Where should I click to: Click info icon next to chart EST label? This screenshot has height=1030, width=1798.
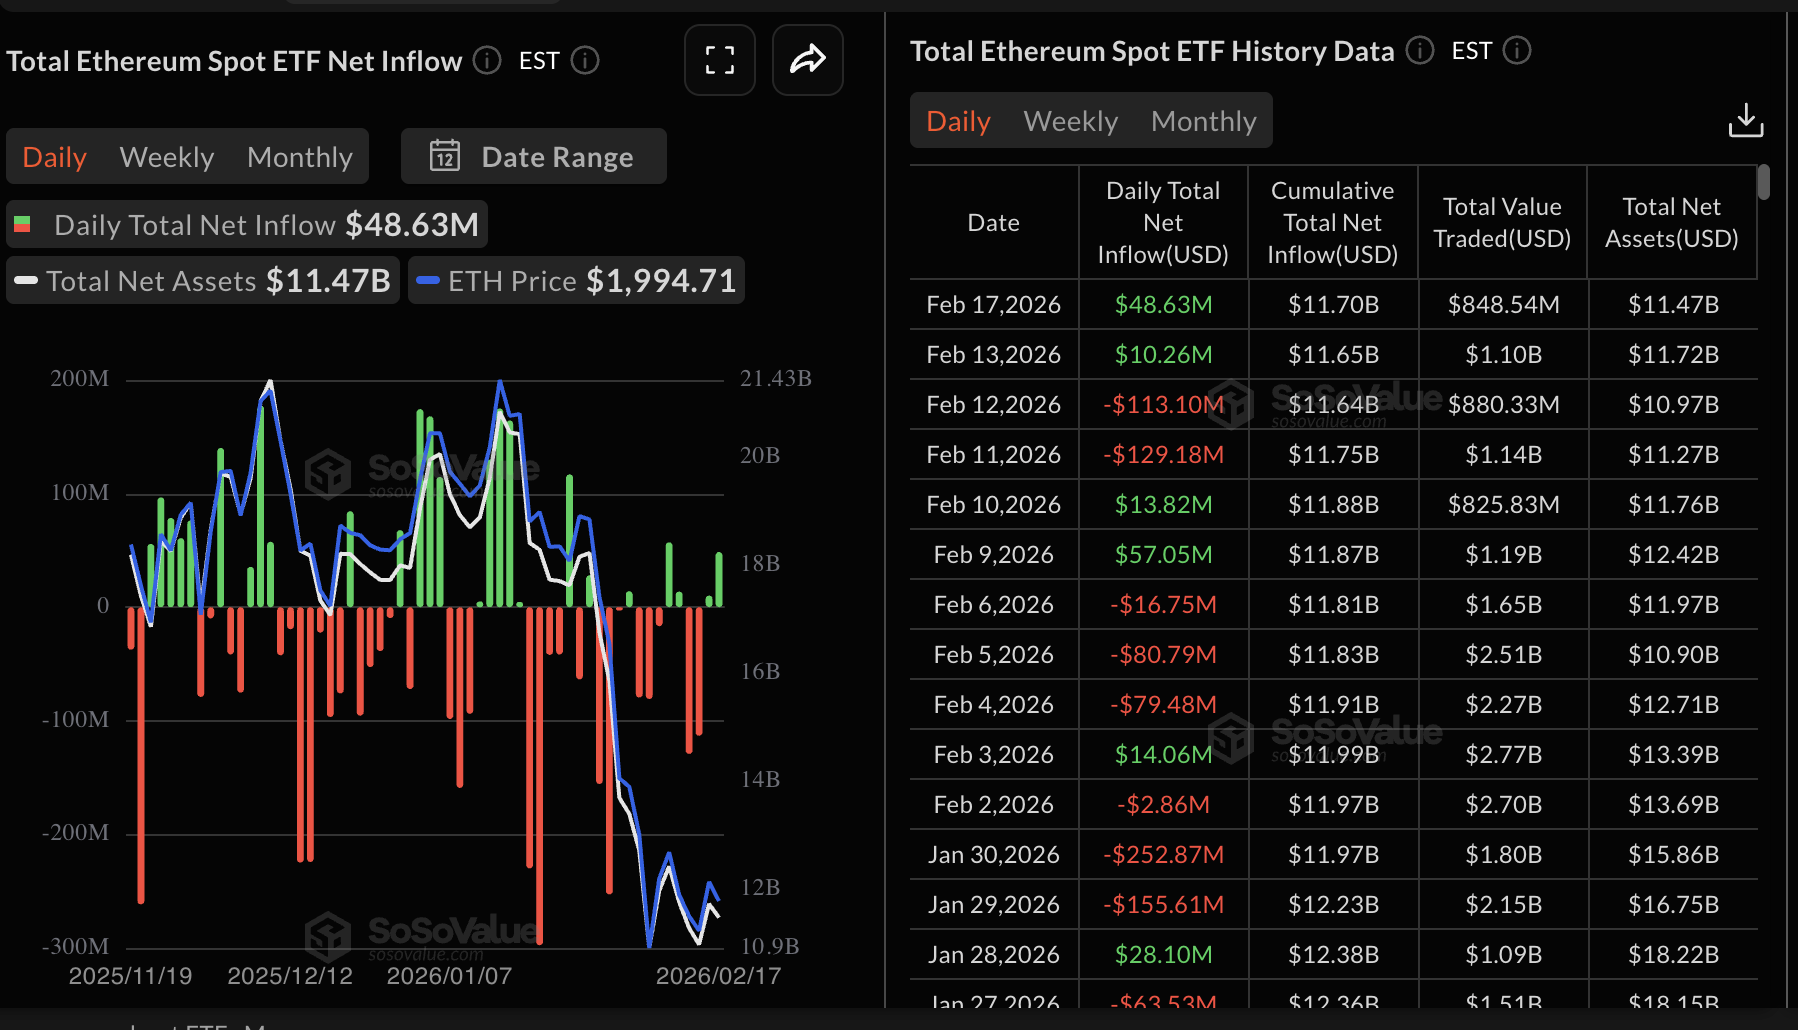point(585,61)
